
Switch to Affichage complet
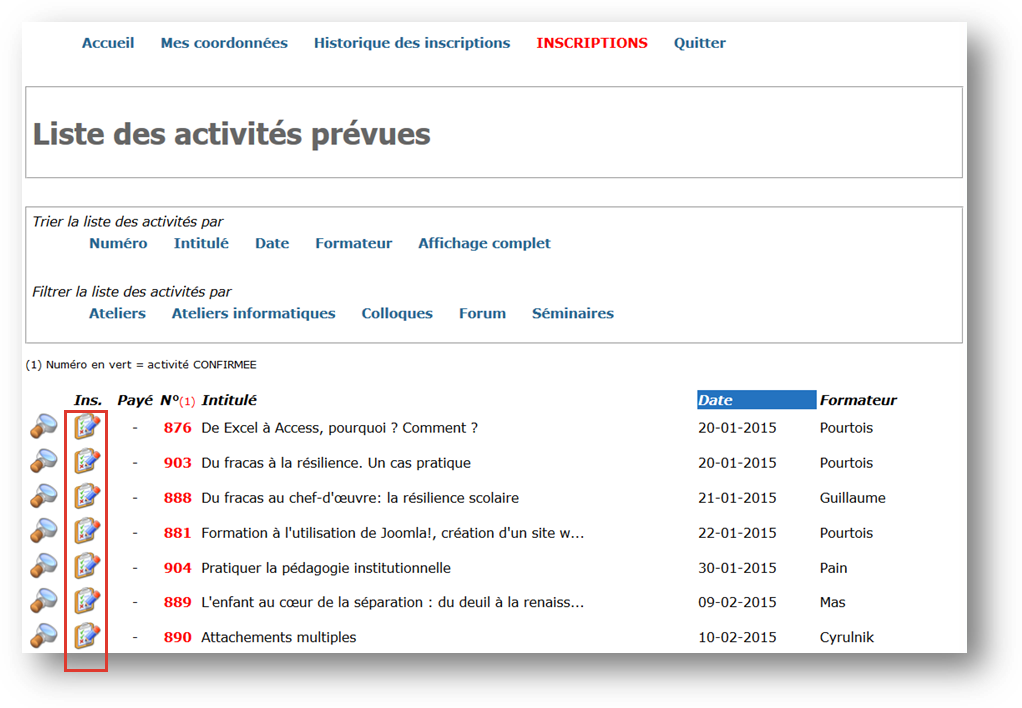tap(484, 243)
